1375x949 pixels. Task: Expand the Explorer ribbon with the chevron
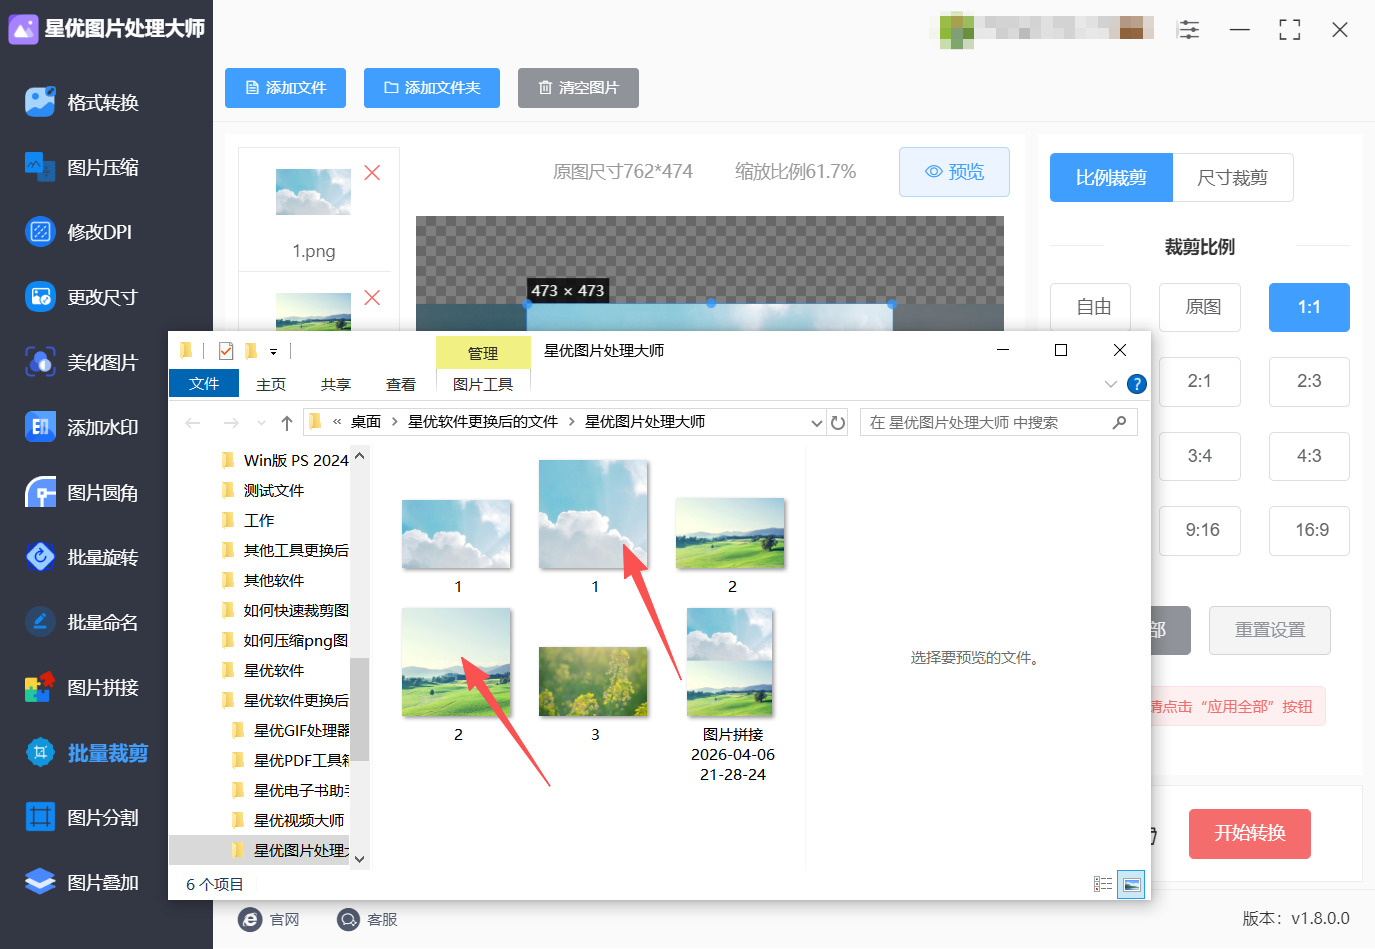coord(1110,384)
